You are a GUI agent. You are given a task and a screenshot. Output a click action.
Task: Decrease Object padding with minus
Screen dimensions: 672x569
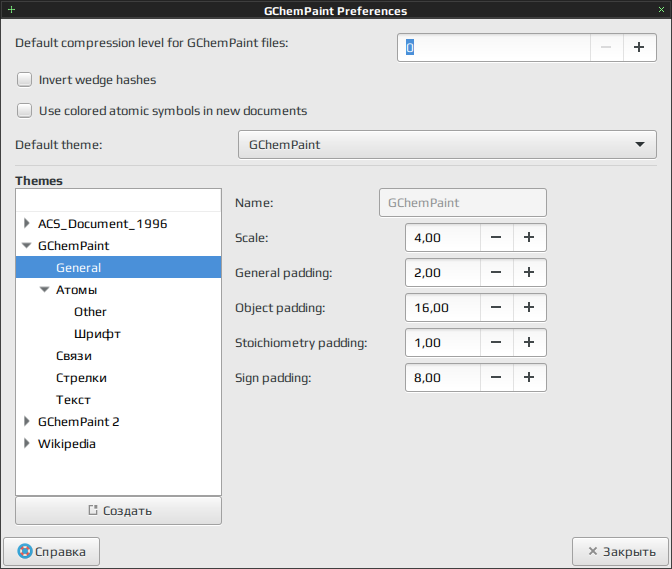(x=496, y=308)
